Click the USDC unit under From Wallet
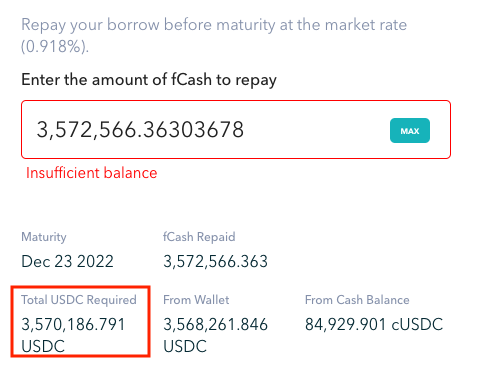481x371 pixels. pyautogui.click(x=185, y=346)
